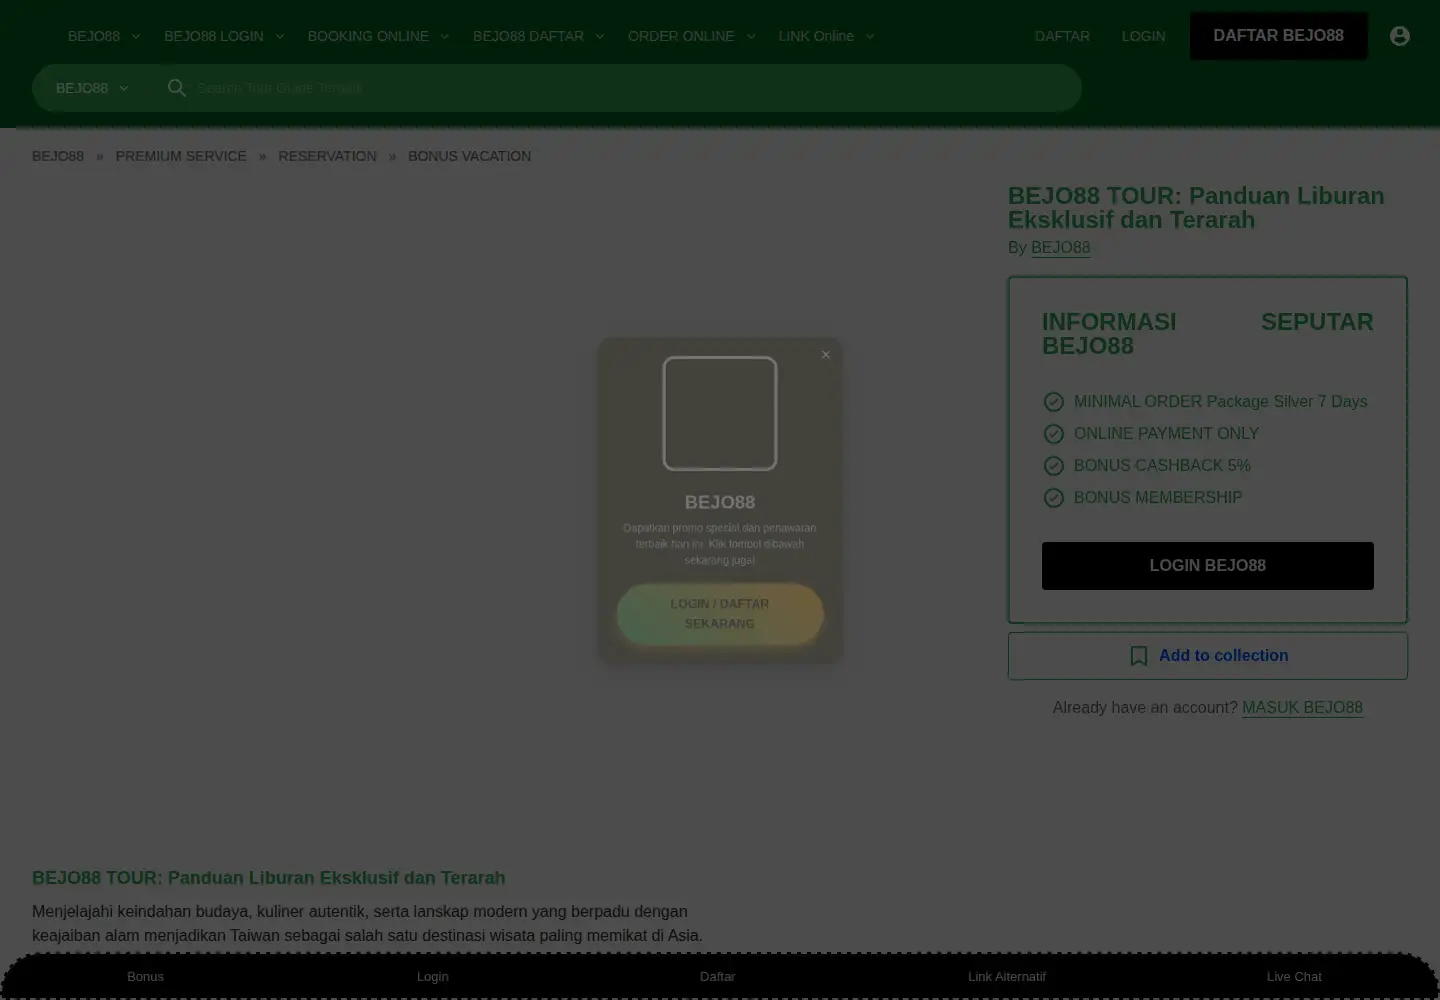Click Daftar in the bottom bar
Image resolution: width=1440 pixels, height=1000 pixels.
coord(717,977)
